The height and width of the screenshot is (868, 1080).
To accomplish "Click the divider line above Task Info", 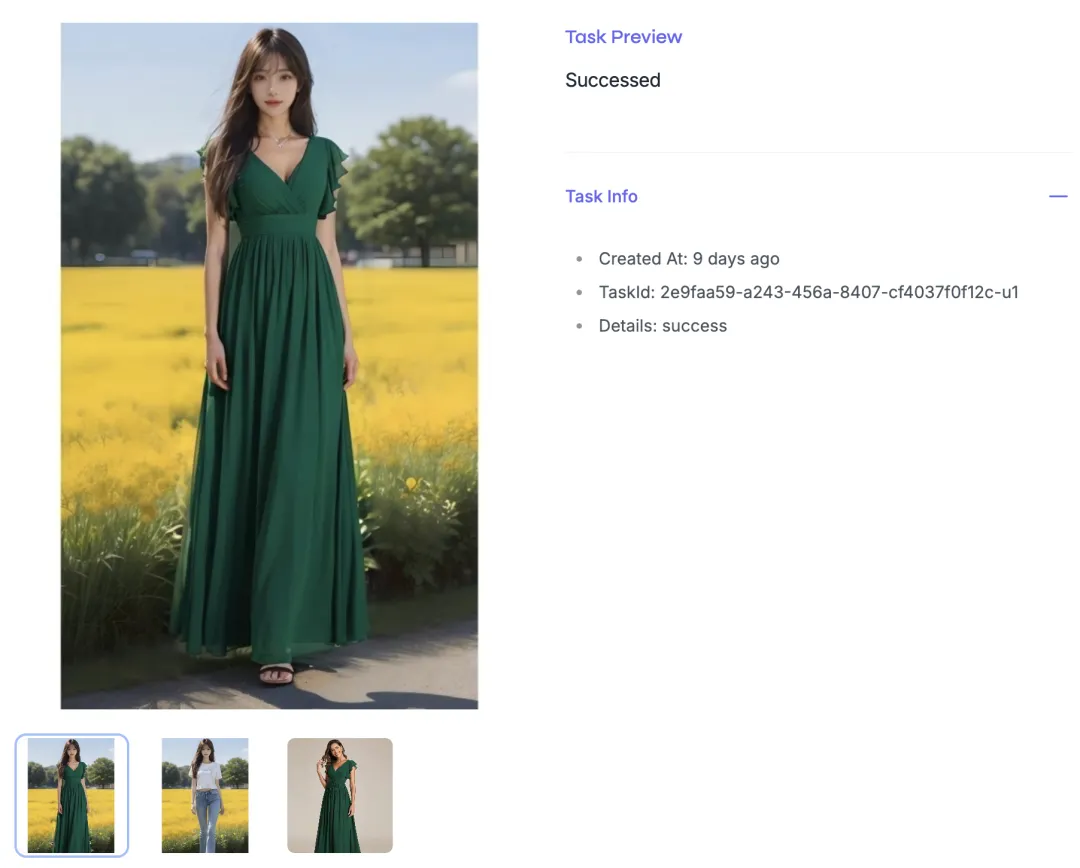I will click(818, 152).
